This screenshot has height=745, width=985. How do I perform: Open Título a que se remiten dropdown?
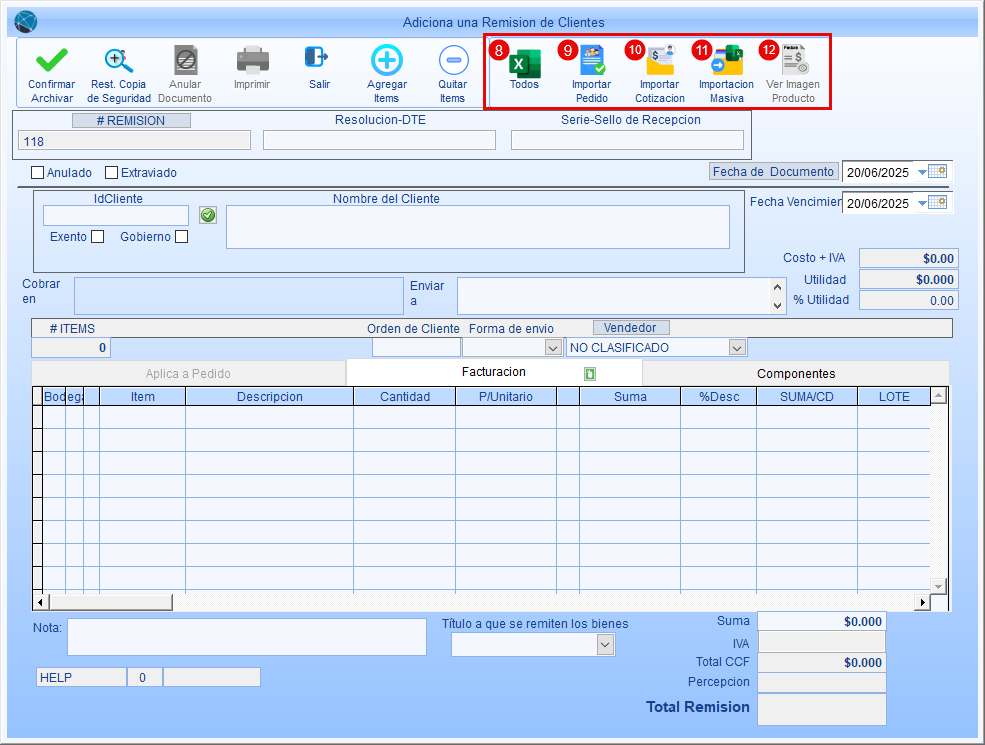(x=604, y=645)
